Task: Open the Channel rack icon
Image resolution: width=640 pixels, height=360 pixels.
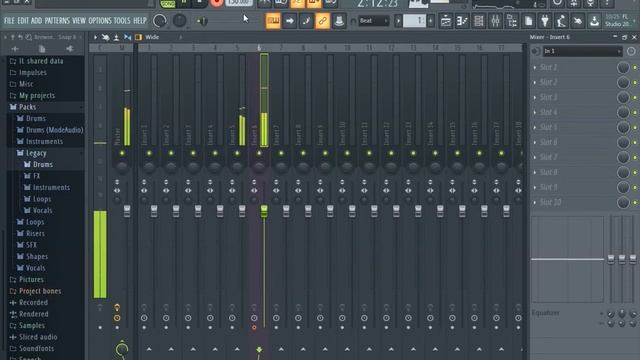Action: tap(479, 21)
